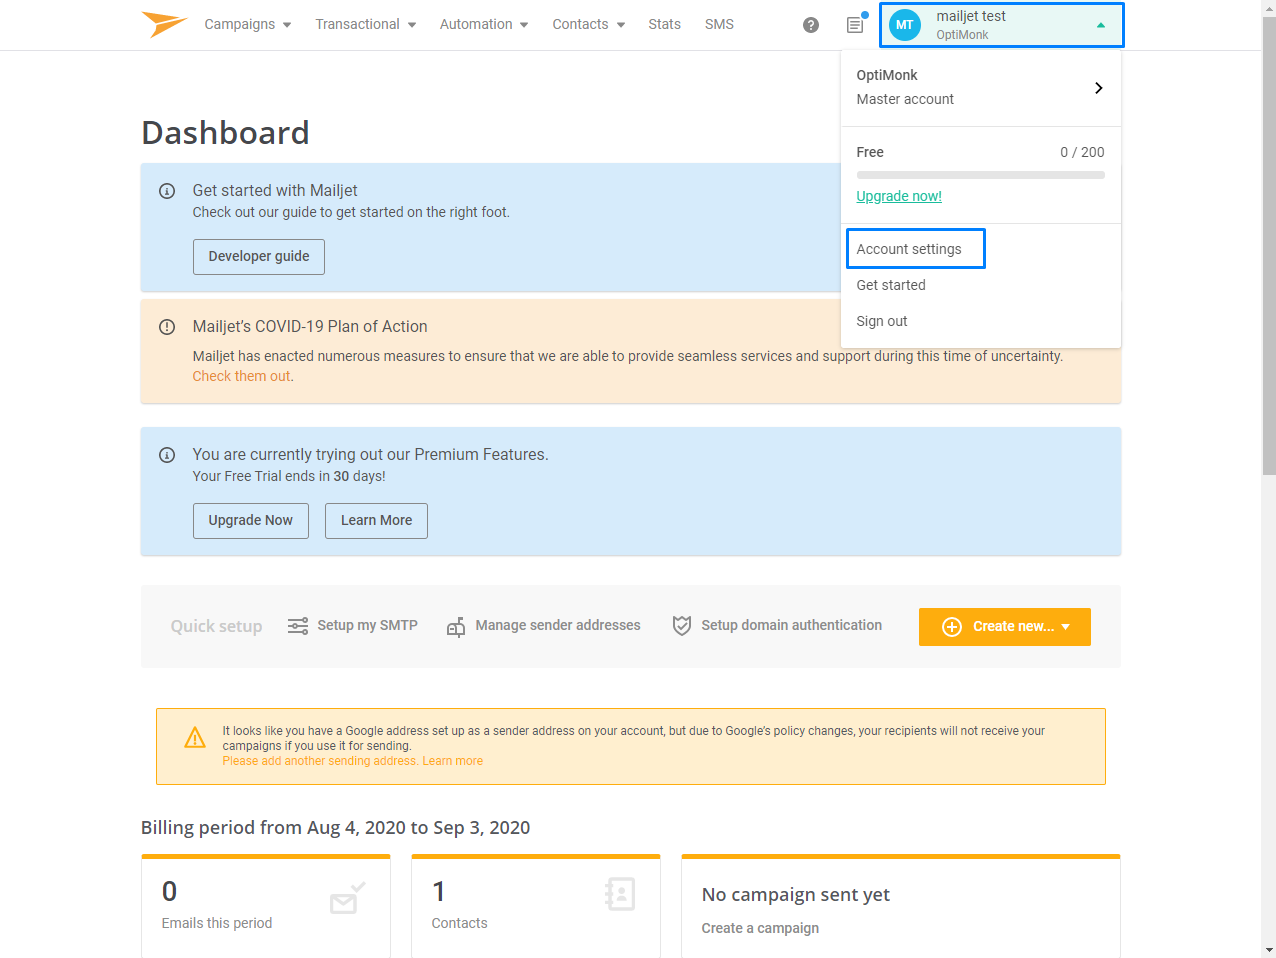Click the Create a campaign link

760,928
